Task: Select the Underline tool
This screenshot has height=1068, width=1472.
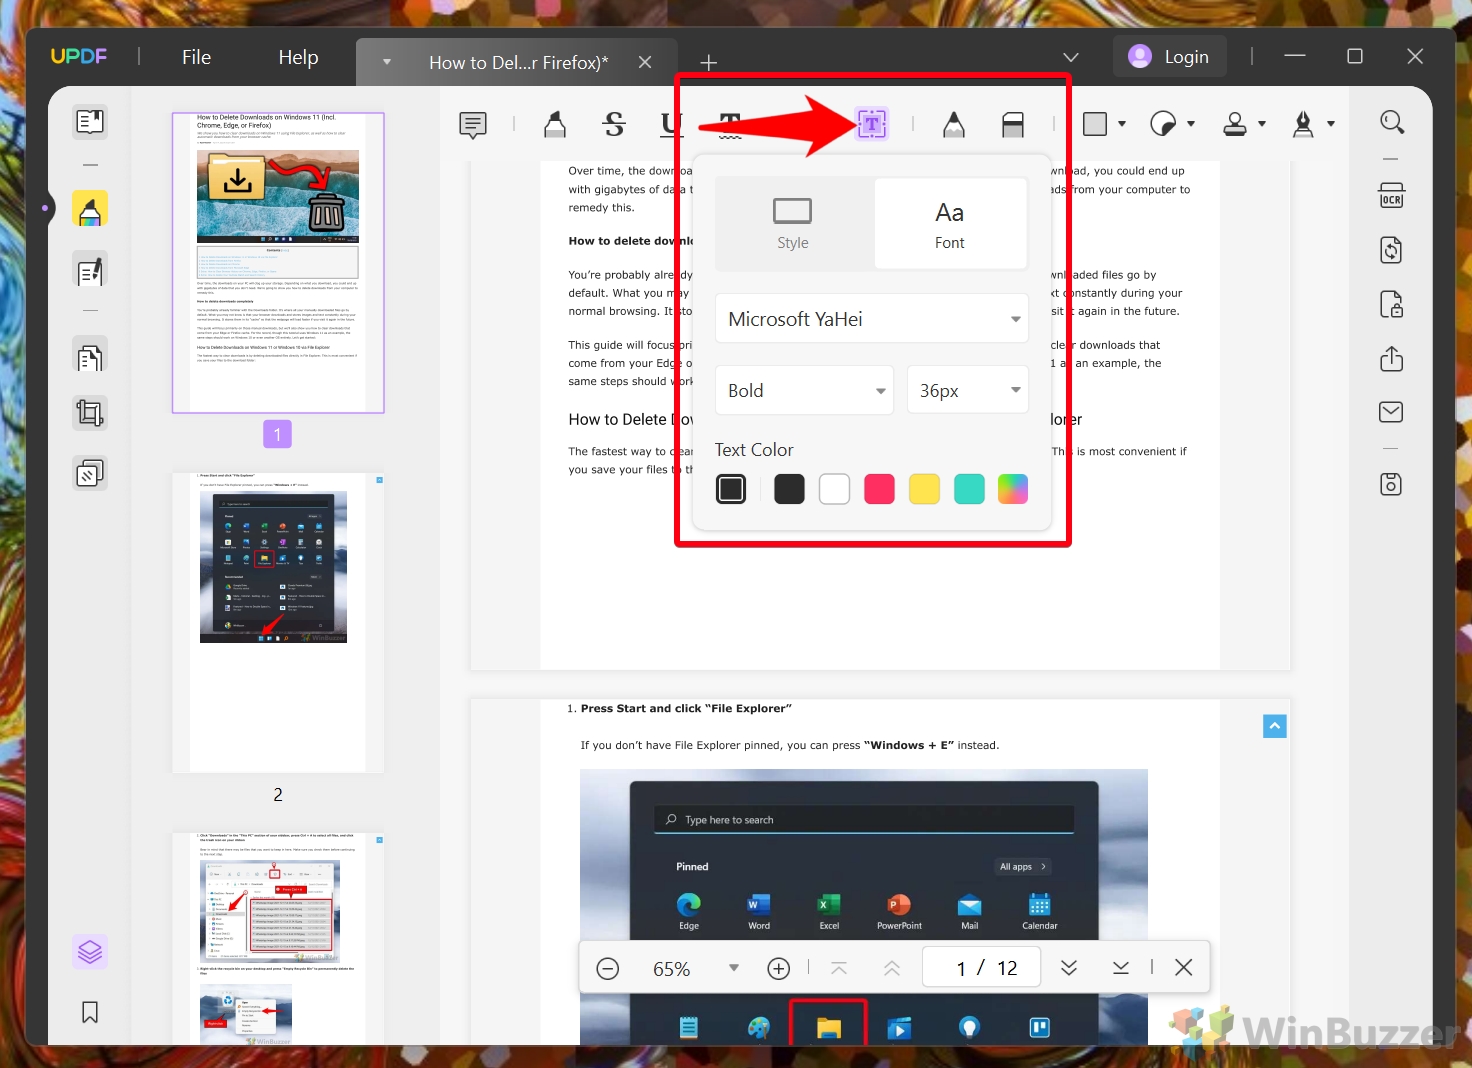Action: 670,124
